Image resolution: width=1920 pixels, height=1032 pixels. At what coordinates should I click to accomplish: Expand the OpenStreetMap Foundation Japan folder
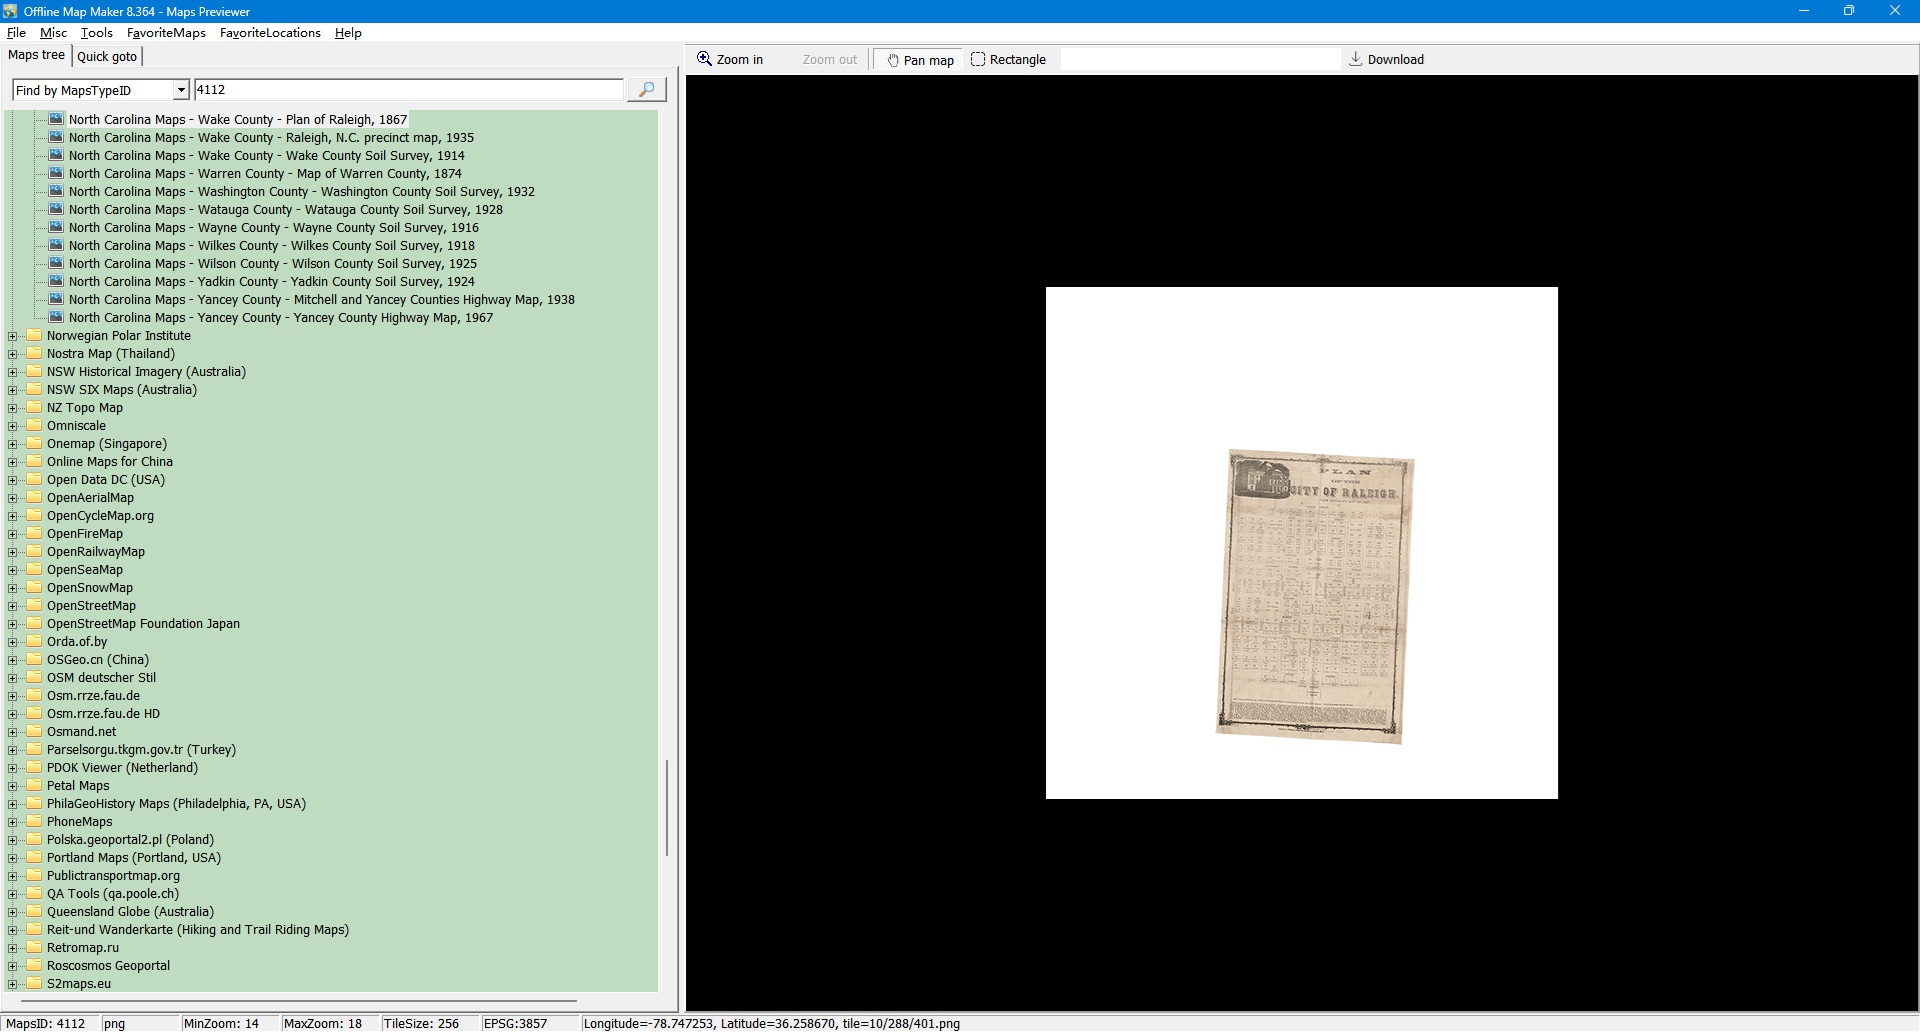point(13,624)
